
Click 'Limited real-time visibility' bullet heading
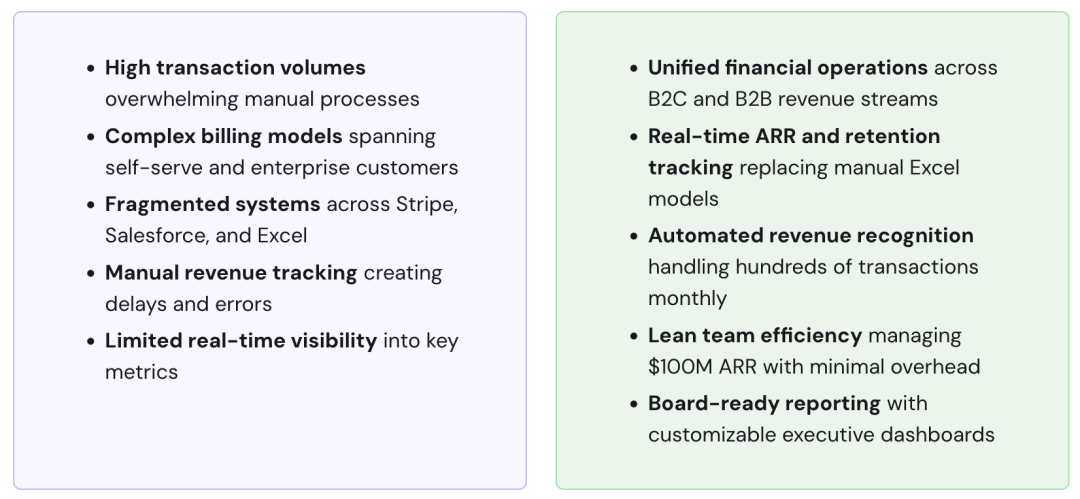tap(240, 340)
